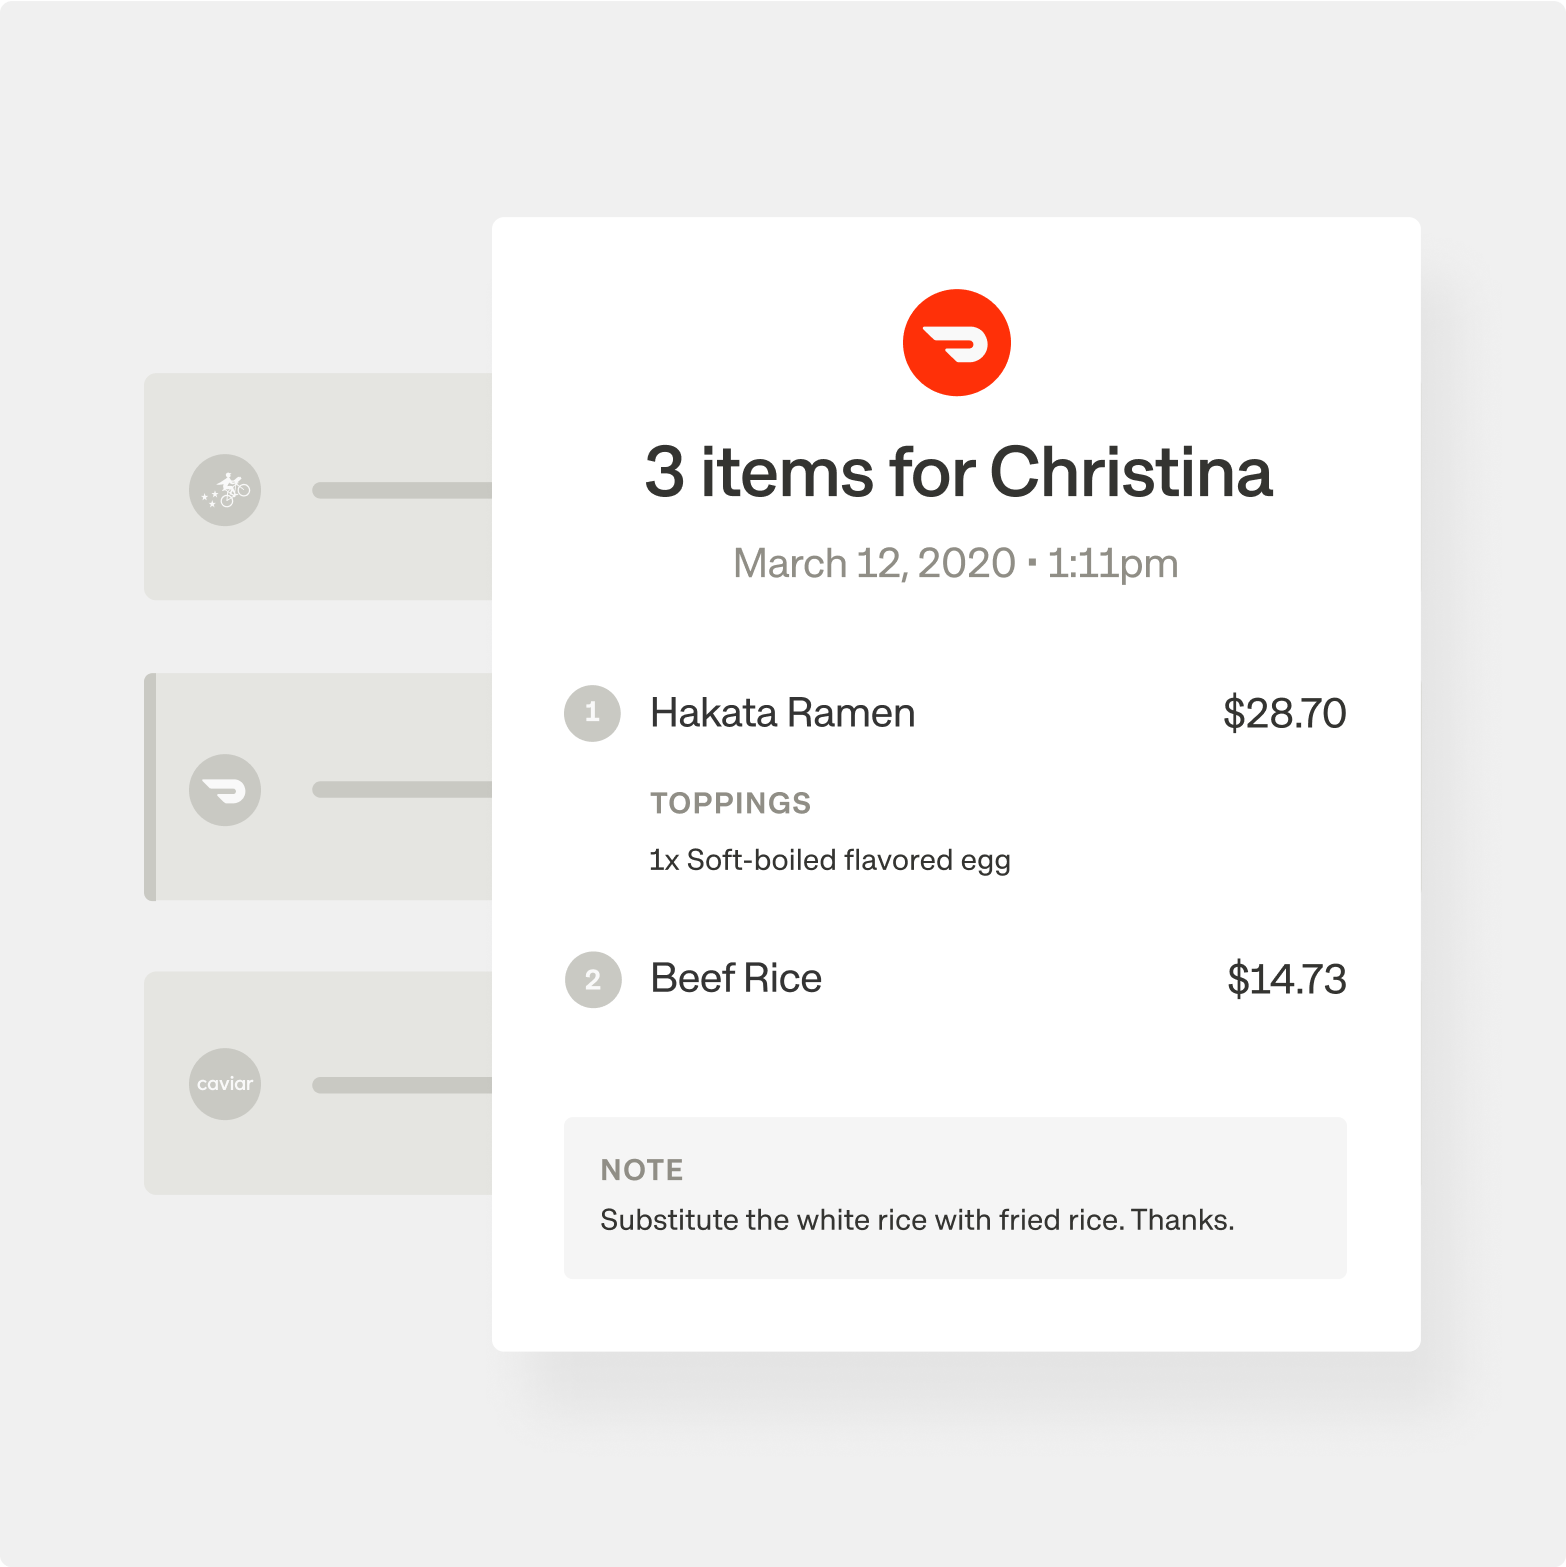
Task: Click the Postmates cyclist icon
Action: (x=225, y=490)
